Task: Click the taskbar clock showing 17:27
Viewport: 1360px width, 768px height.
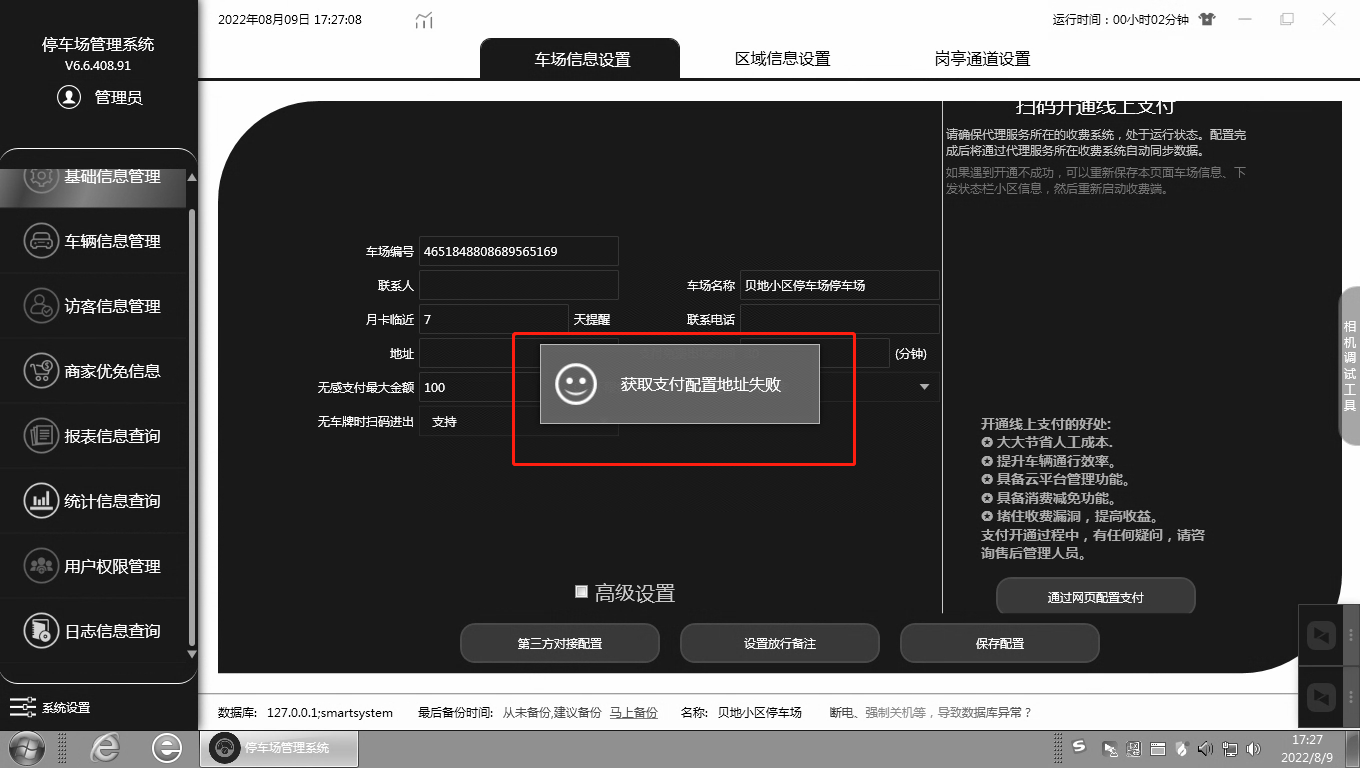Action: (1307, 748)
